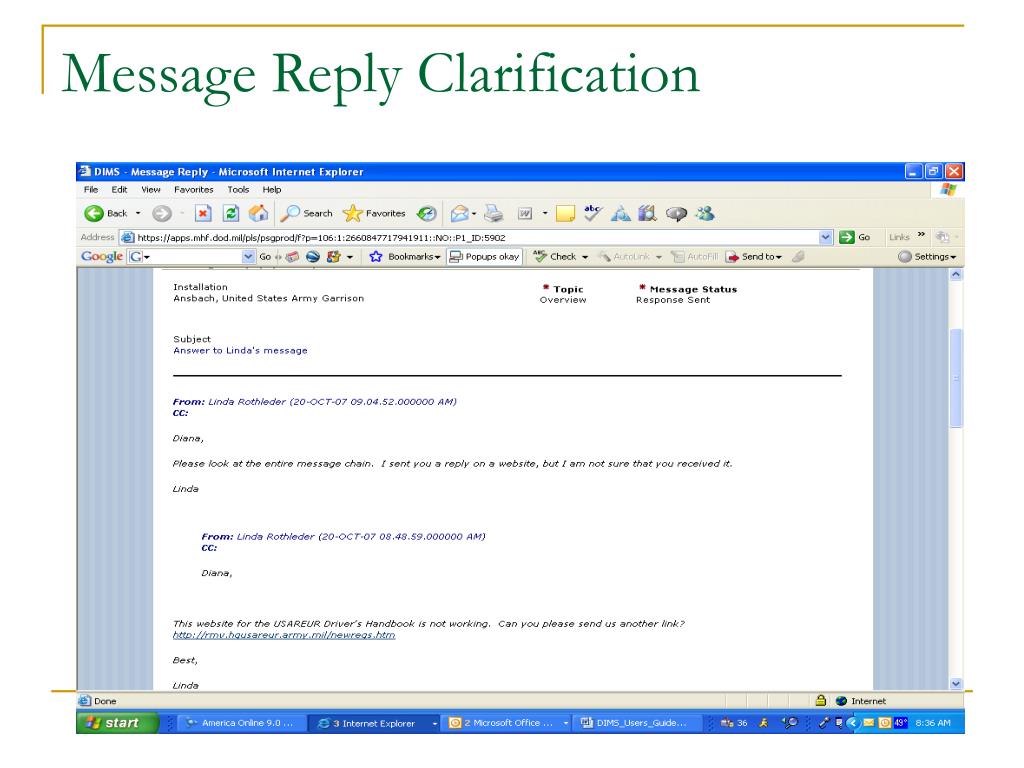1024x768 pixels.
Task: Toggle the Popups okay blocker button
Action: tap(485, 256)
